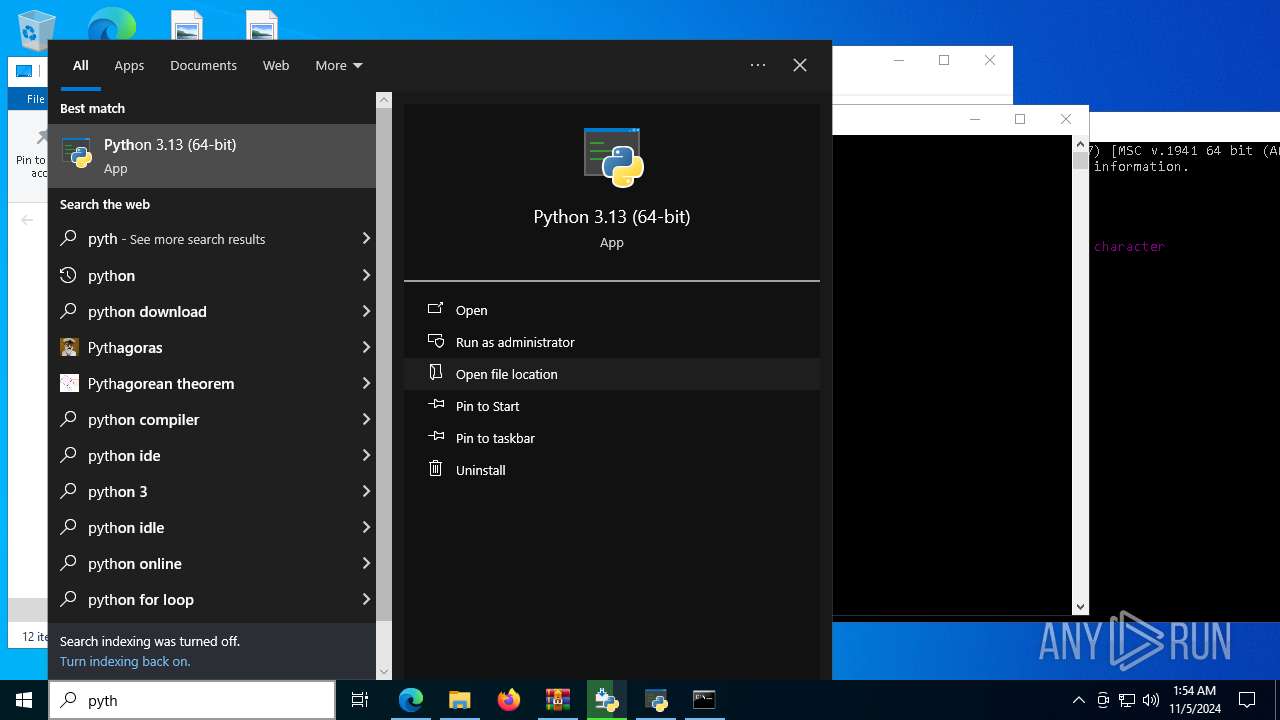Open the notification center icon
Image resolution: width=1280 pixels, height=720 pixels.
pos(1247,700)
